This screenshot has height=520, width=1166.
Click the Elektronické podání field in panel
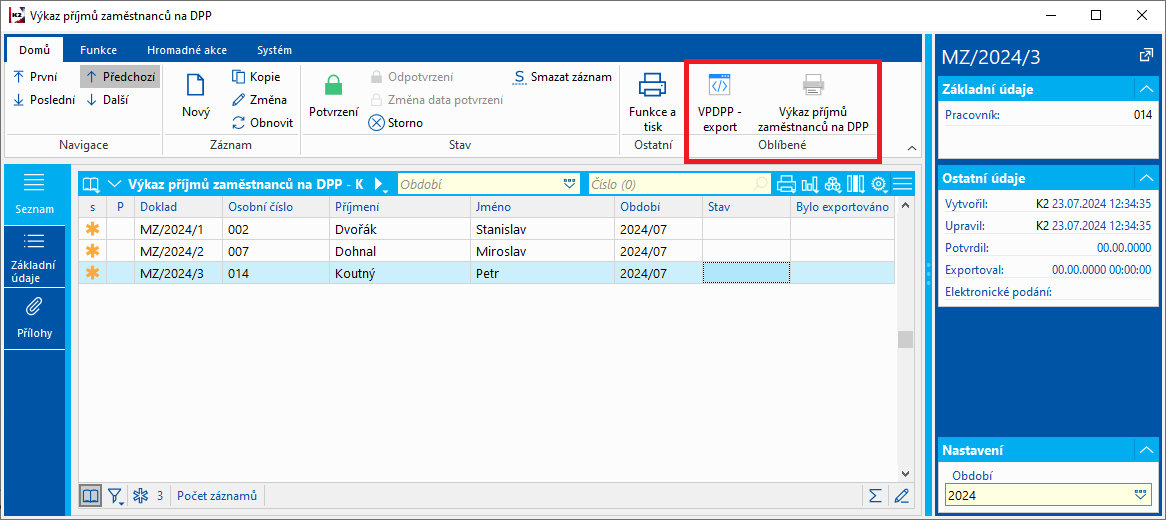1048,291
